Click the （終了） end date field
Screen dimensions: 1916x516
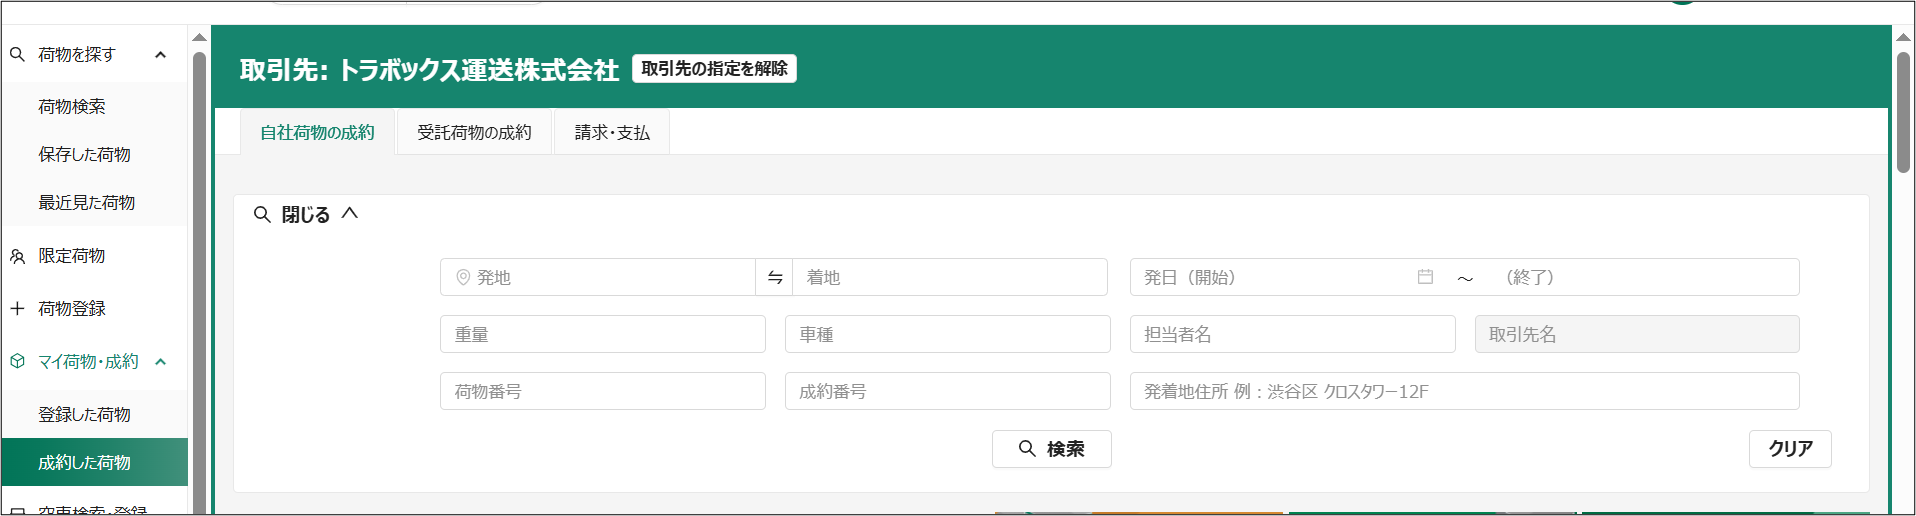pyautogui.click(x=1645, y=277)
